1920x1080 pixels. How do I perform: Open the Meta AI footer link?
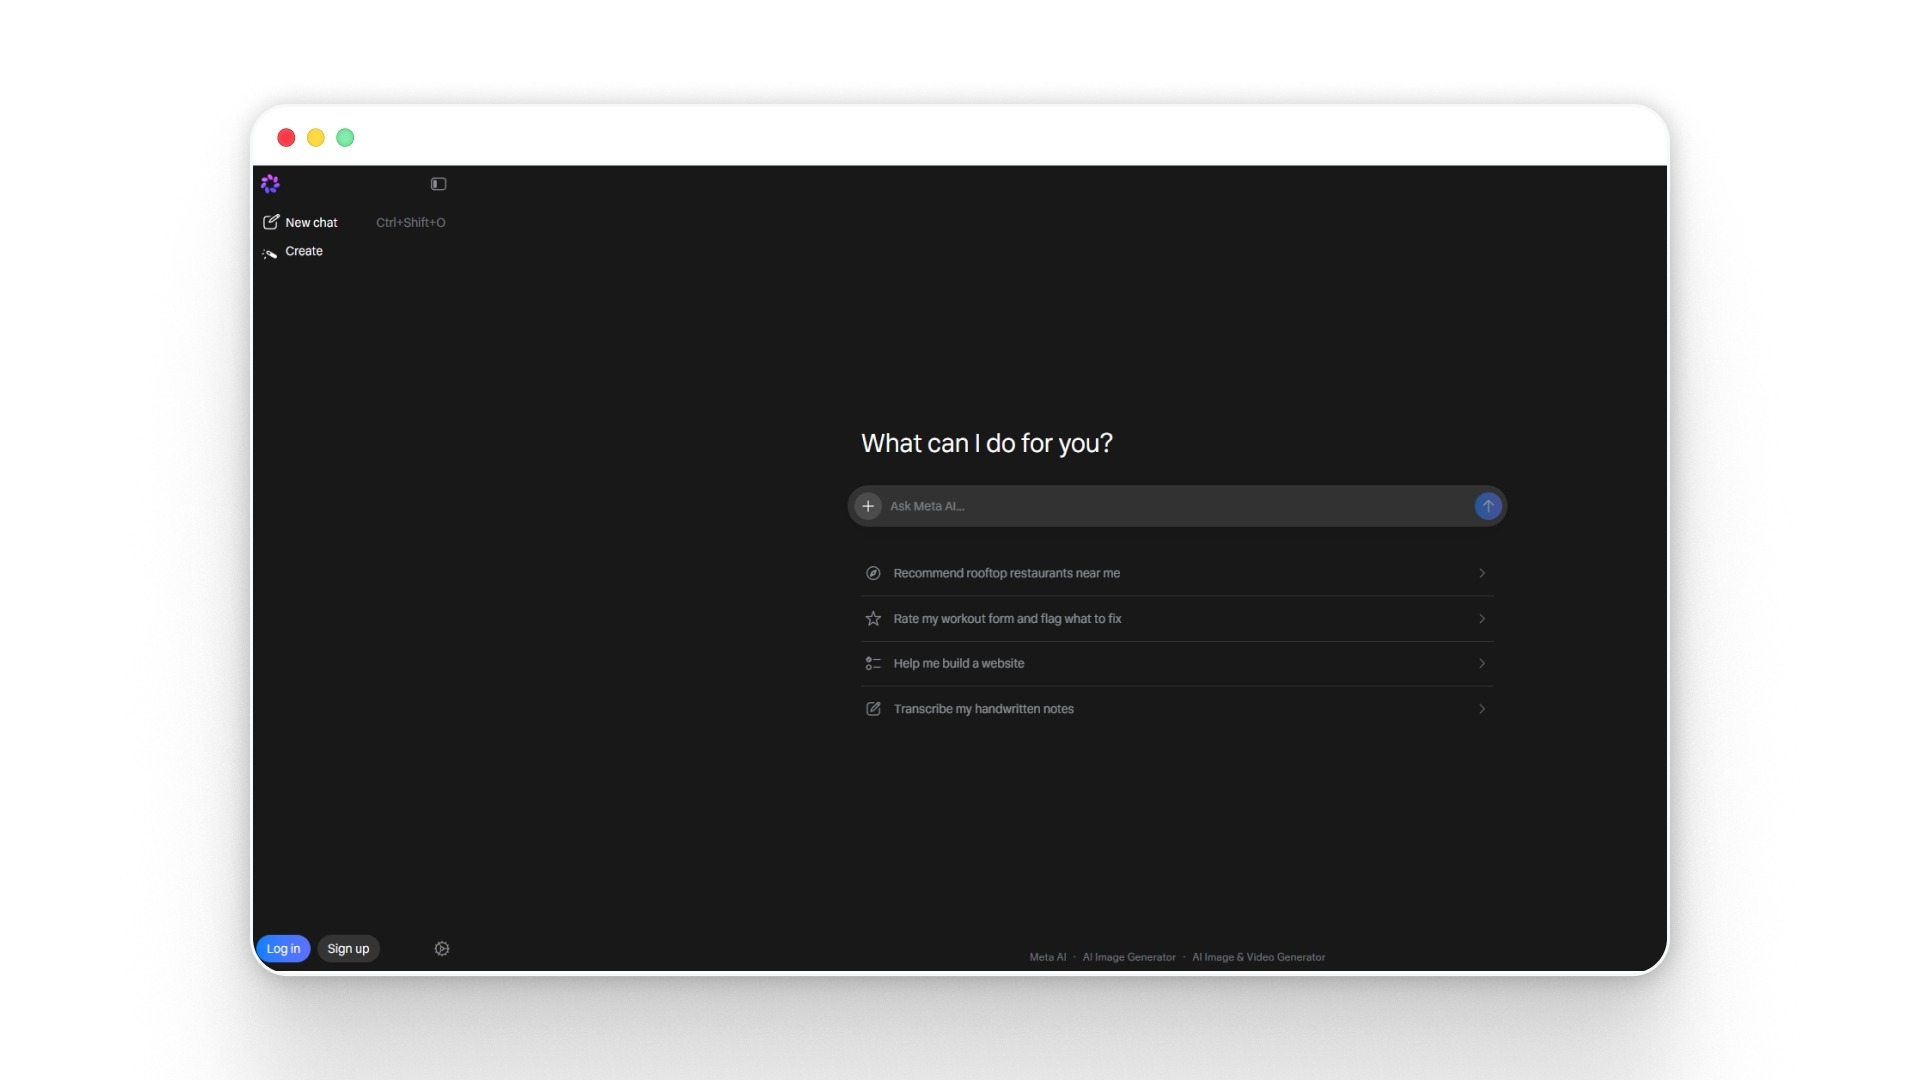[x=1048, y=957]
